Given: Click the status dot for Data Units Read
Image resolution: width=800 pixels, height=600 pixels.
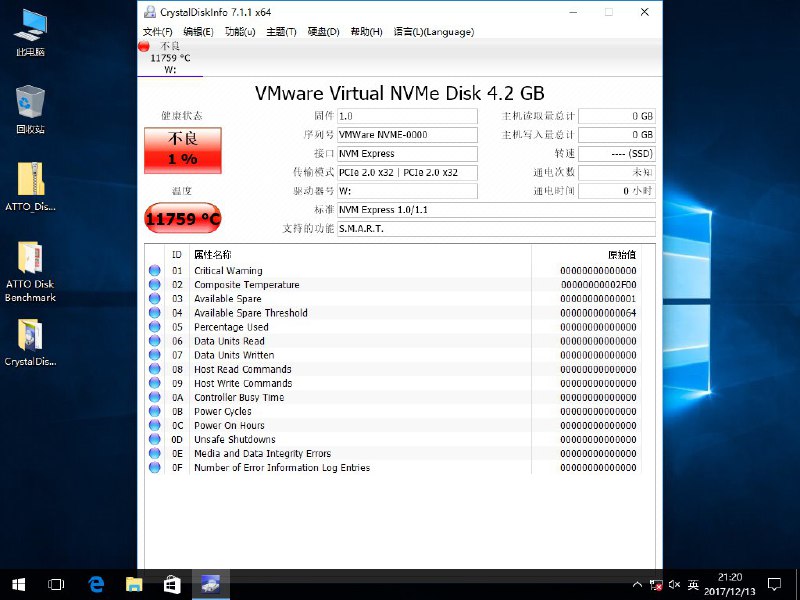Looking at the screenshot, I should [x=155, y=341].
